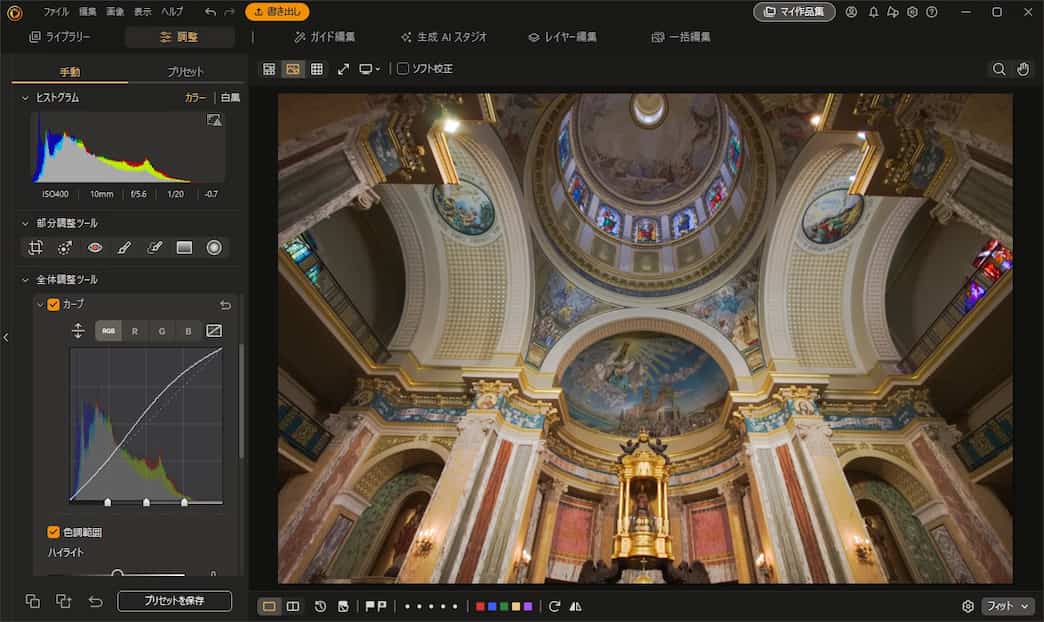Open the history icon in bottom toolbar
This screenshot has height=622, width=1044.
[x=320, y=606]
